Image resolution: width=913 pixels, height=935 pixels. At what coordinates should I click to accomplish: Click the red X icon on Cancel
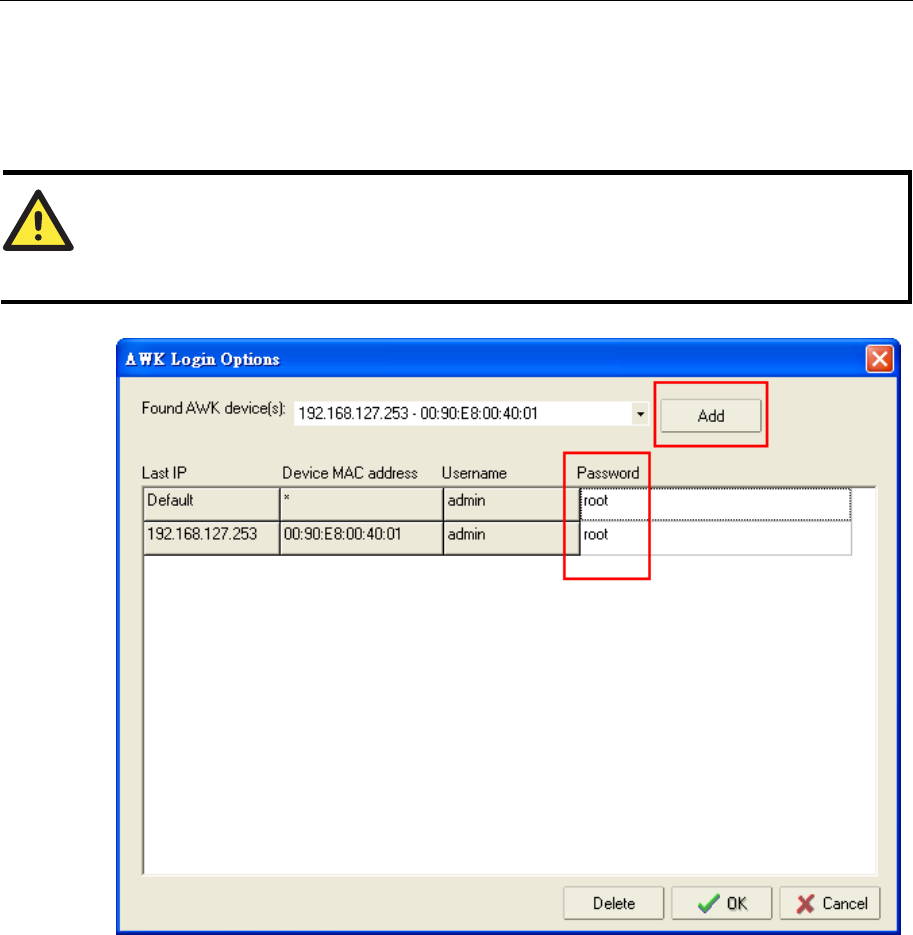pyautogui.click(x=806, y=904)
